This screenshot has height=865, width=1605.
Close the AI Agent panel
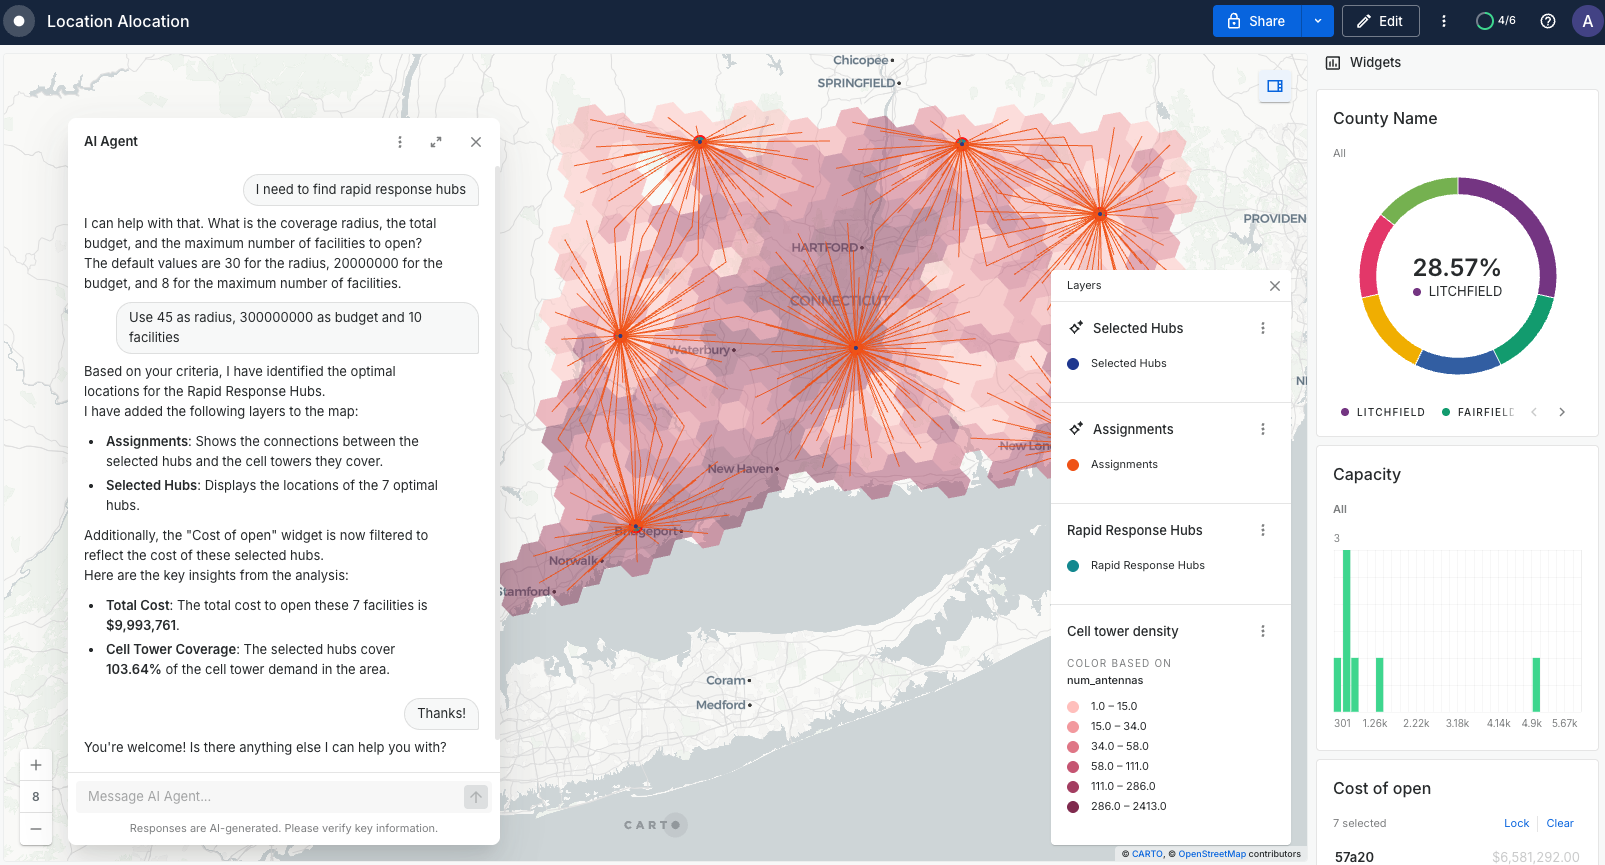pos(476,142)
